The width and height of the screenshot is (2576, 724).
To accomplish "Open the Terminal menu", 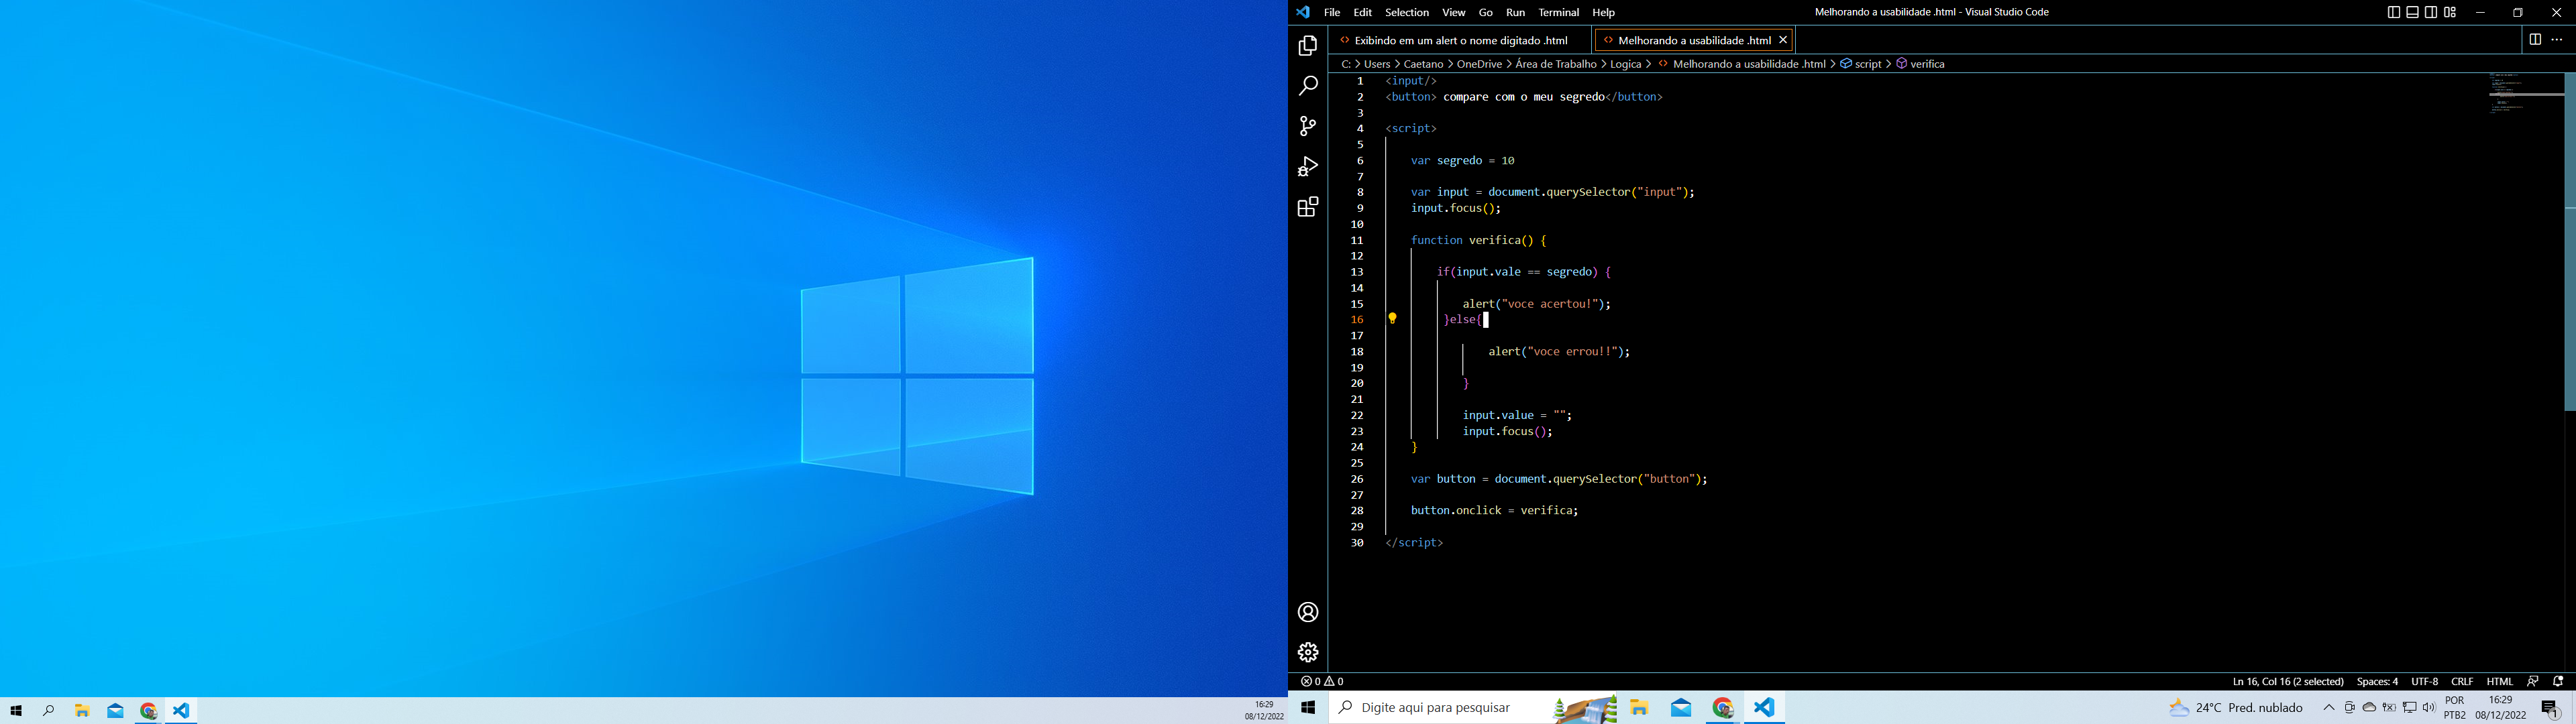I will (1558, 13).
